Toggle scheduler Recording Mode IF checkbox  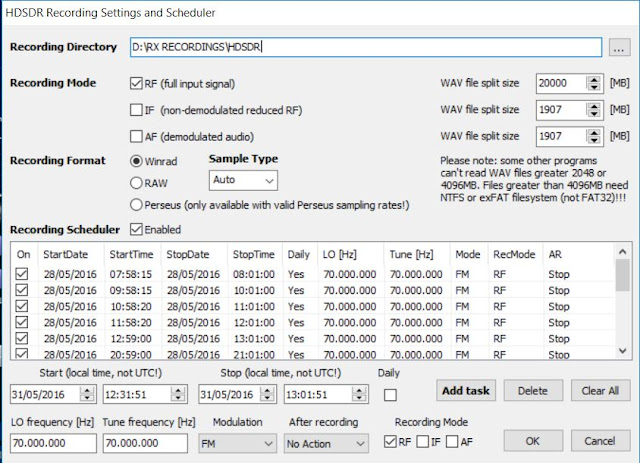[423, 441]
